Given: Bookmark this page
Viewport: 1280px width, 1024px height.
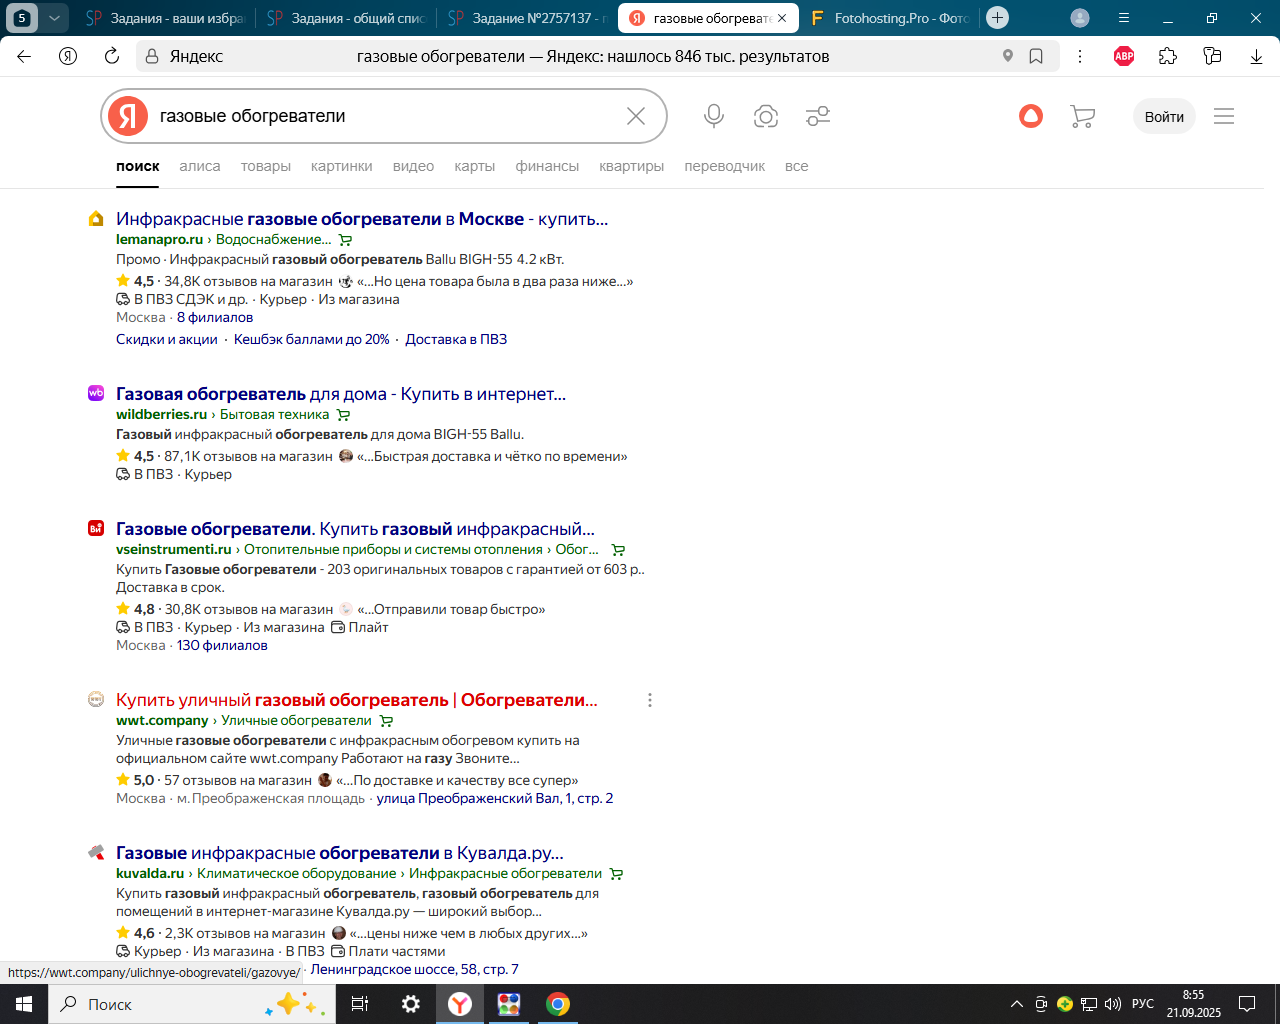Looking at the screenshot, I should point(1036,56).
